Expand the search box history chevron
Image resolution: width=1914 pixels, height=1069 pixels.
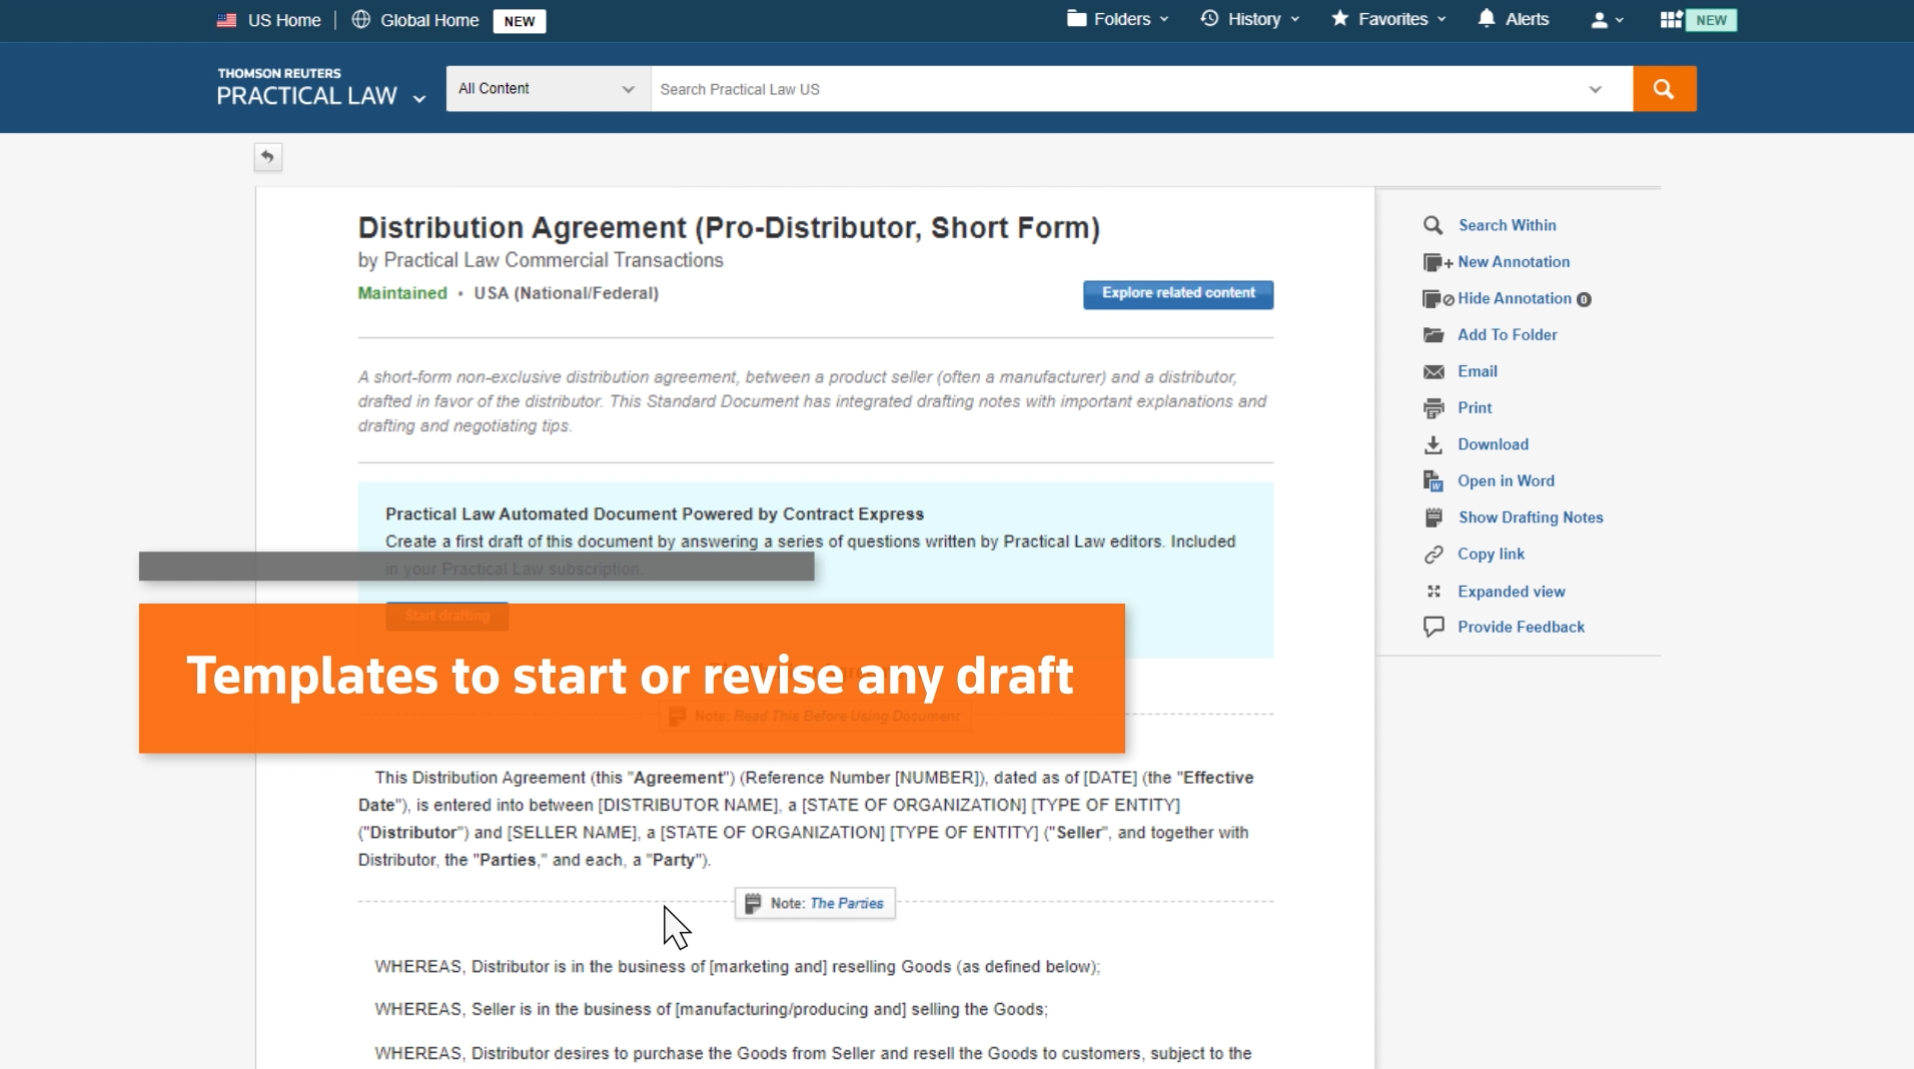point(1595,89)
